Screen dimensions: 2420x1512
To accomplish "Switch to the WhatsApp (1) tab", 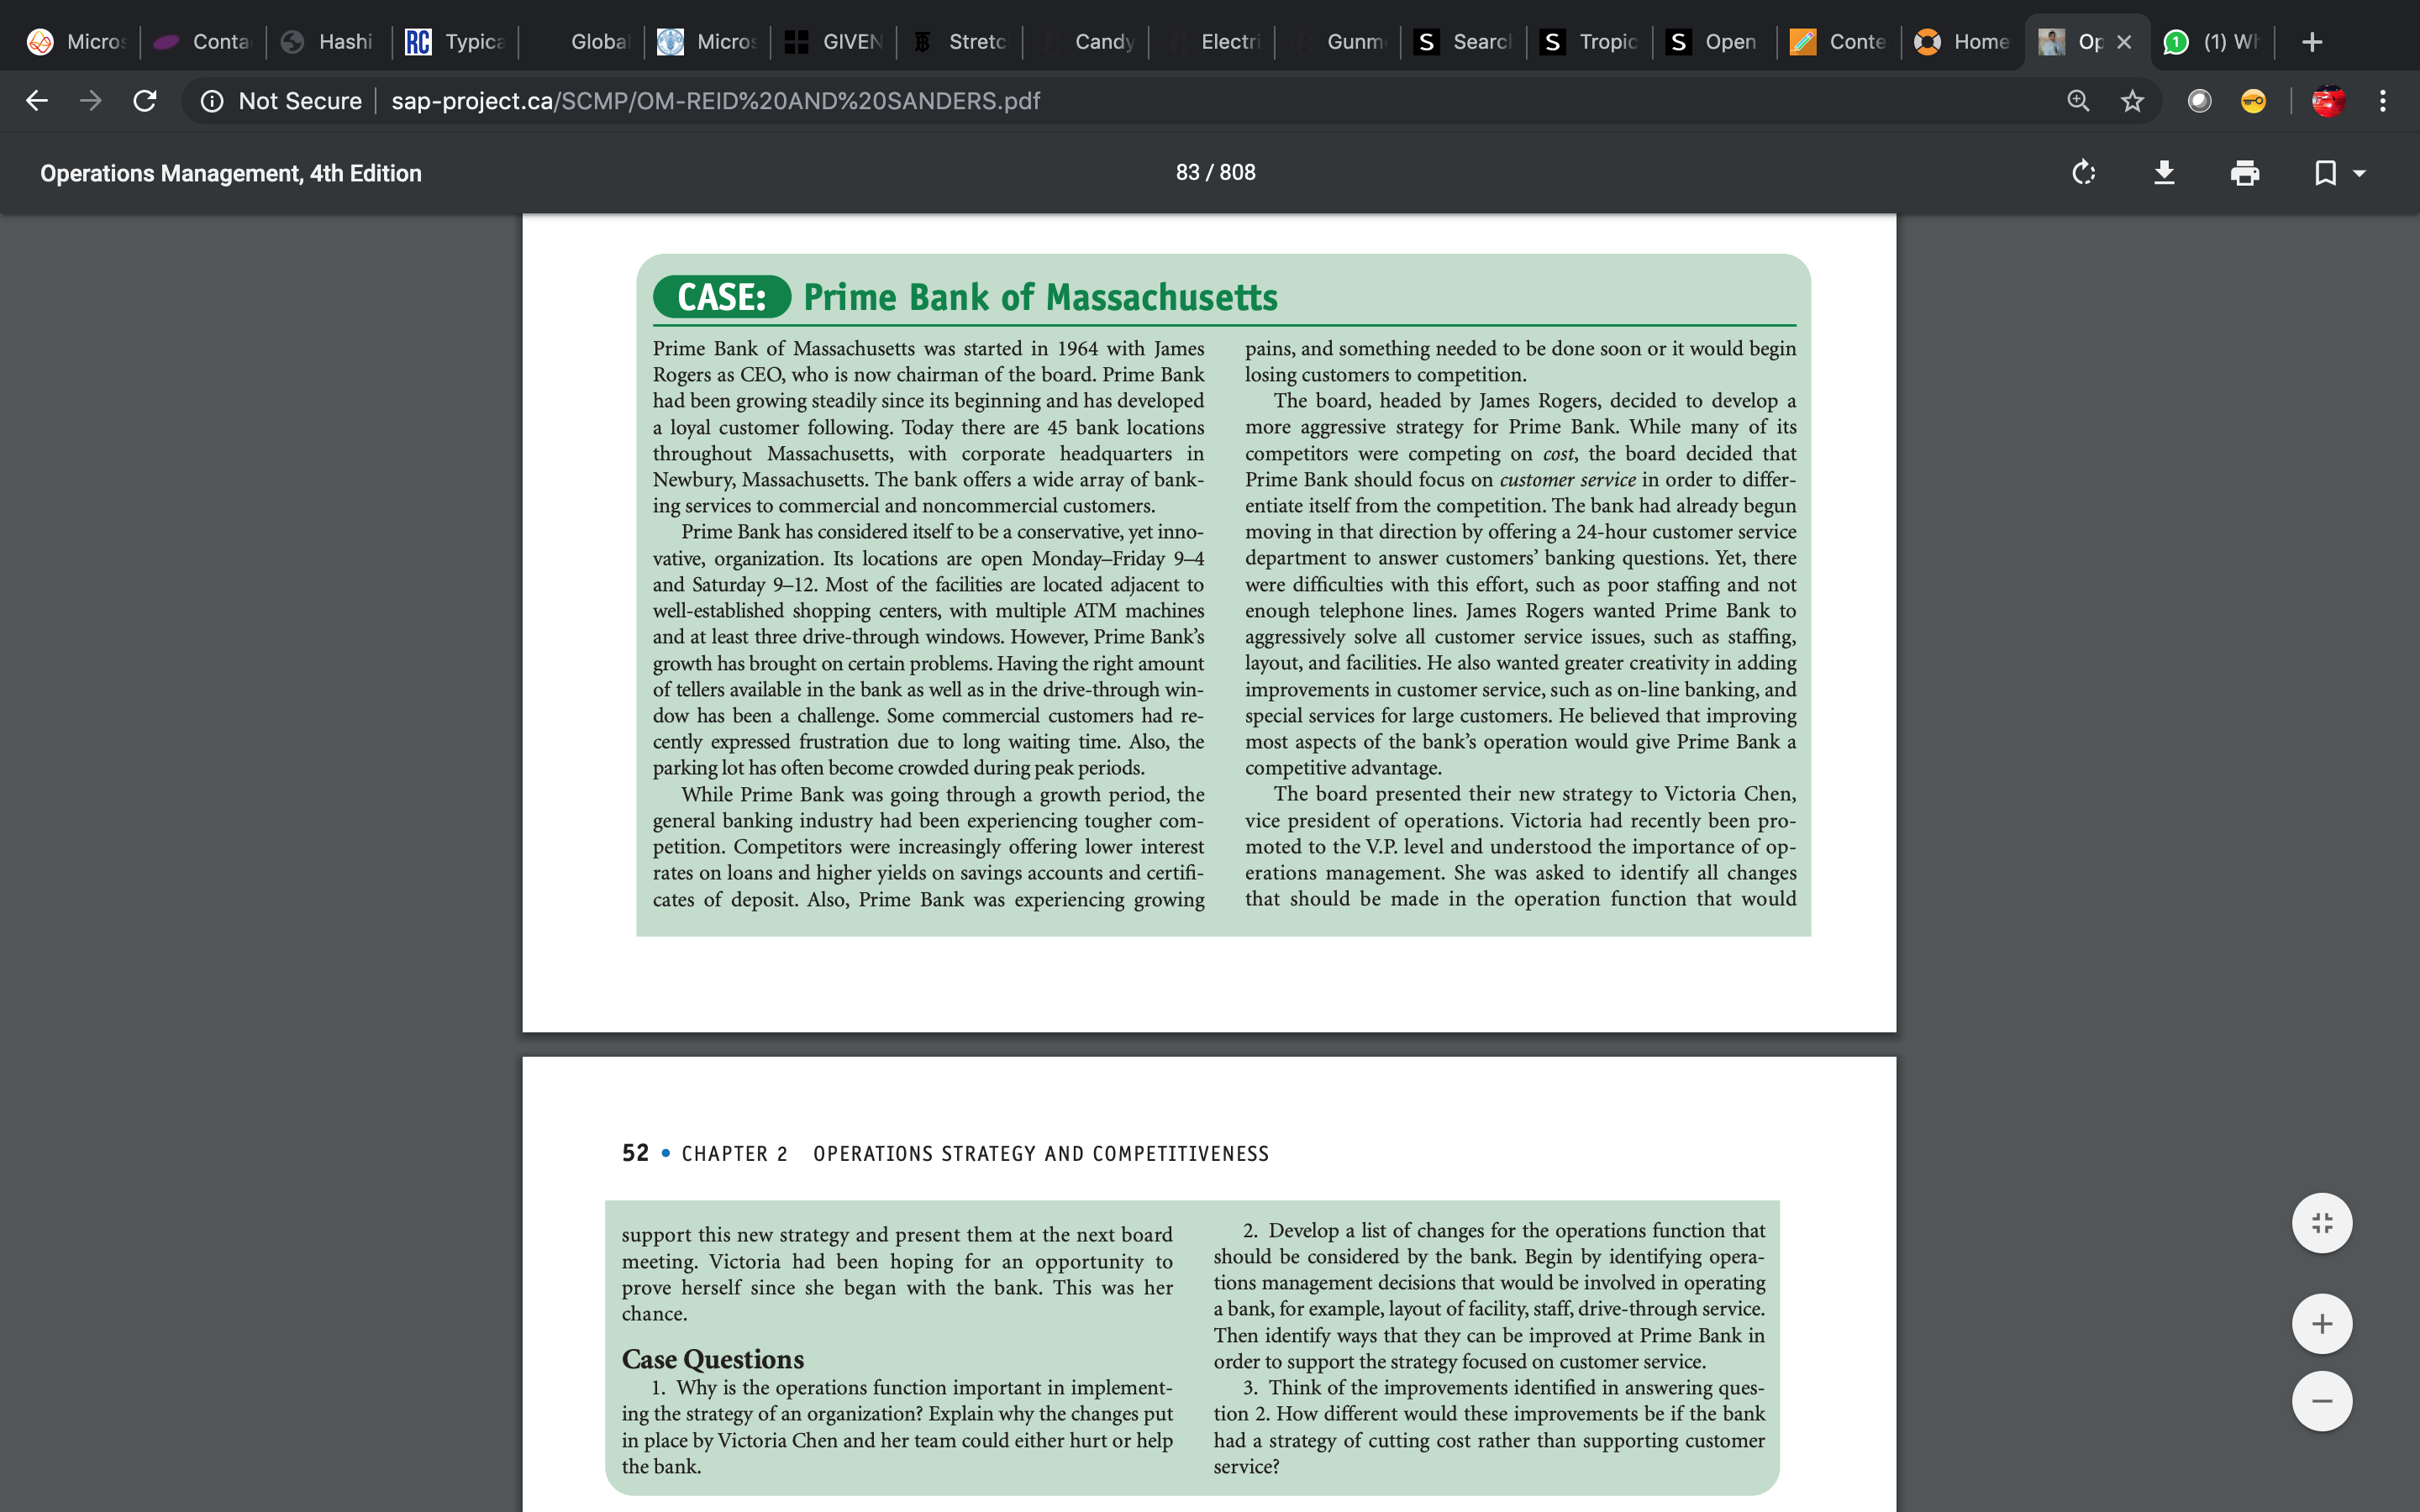I will point(2214,42).
